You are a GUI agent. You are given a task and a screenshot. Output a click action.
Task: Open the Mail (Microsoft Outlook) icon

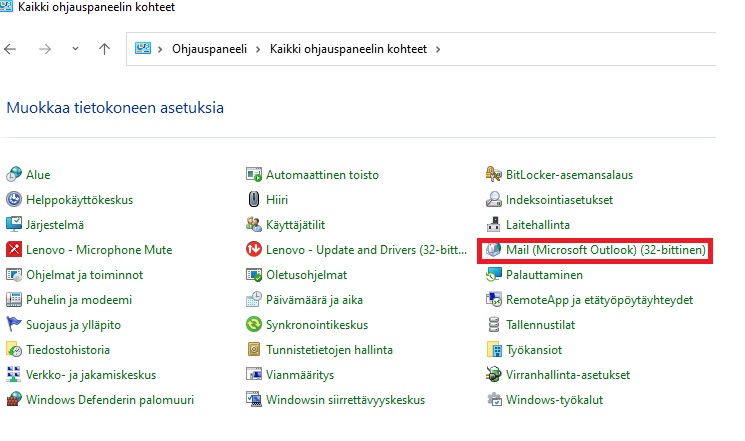point(494,249)
